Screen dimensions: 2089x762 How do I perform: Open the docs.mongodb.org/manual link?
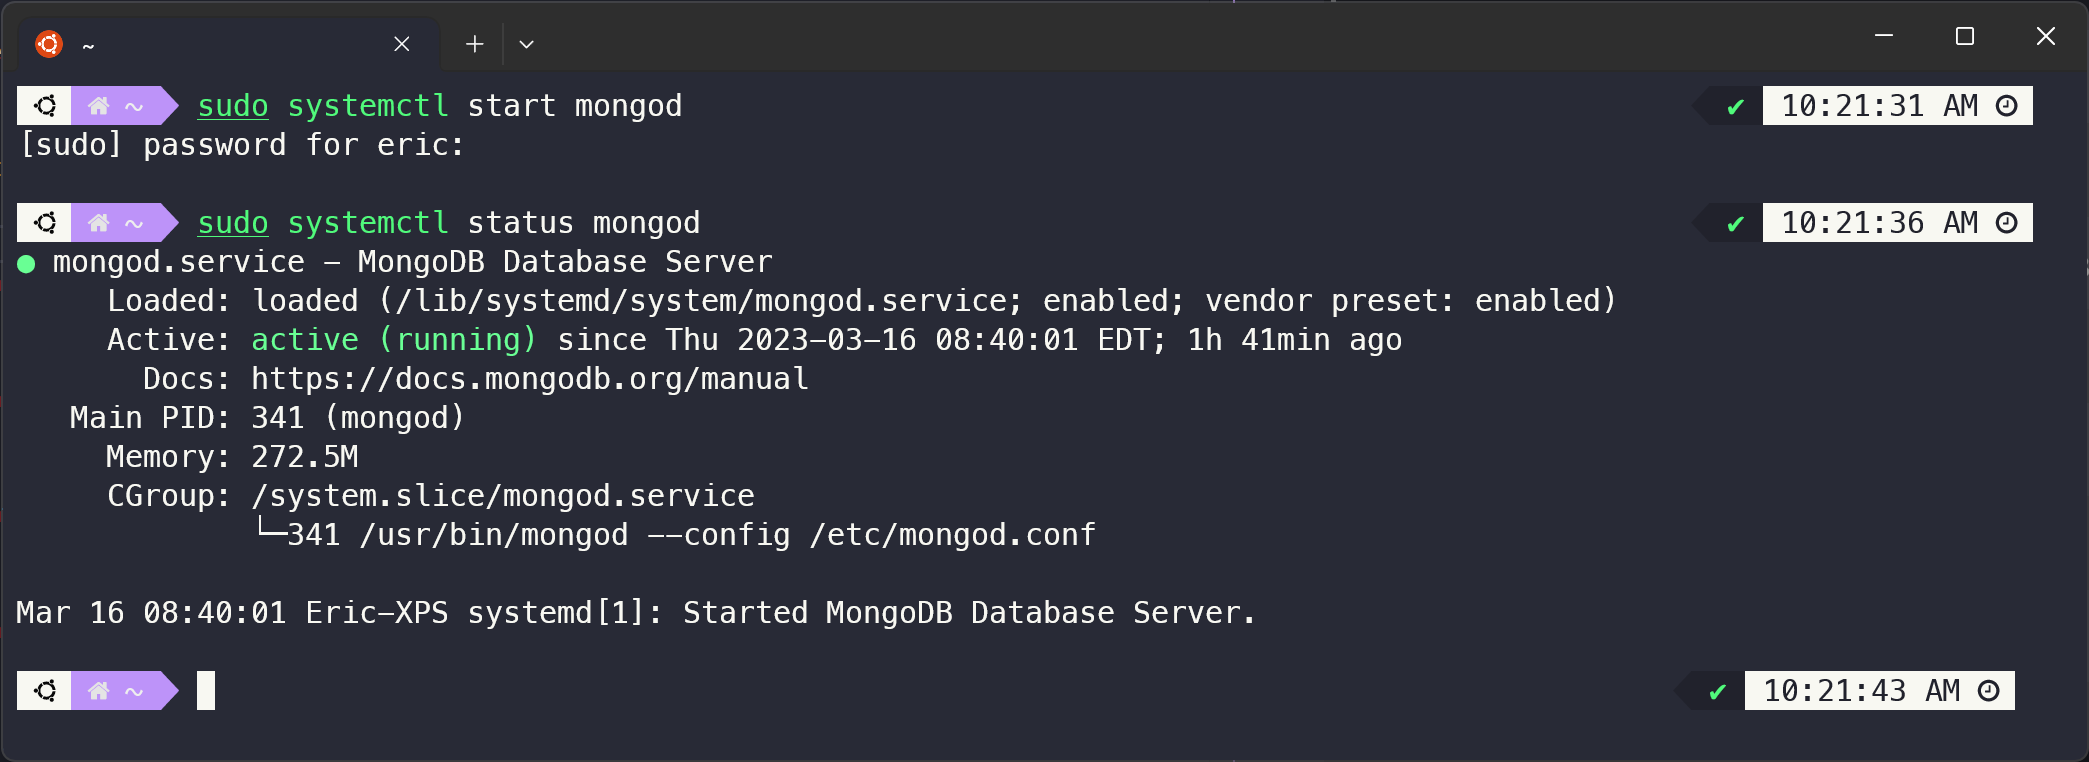(x=529, y=379)
